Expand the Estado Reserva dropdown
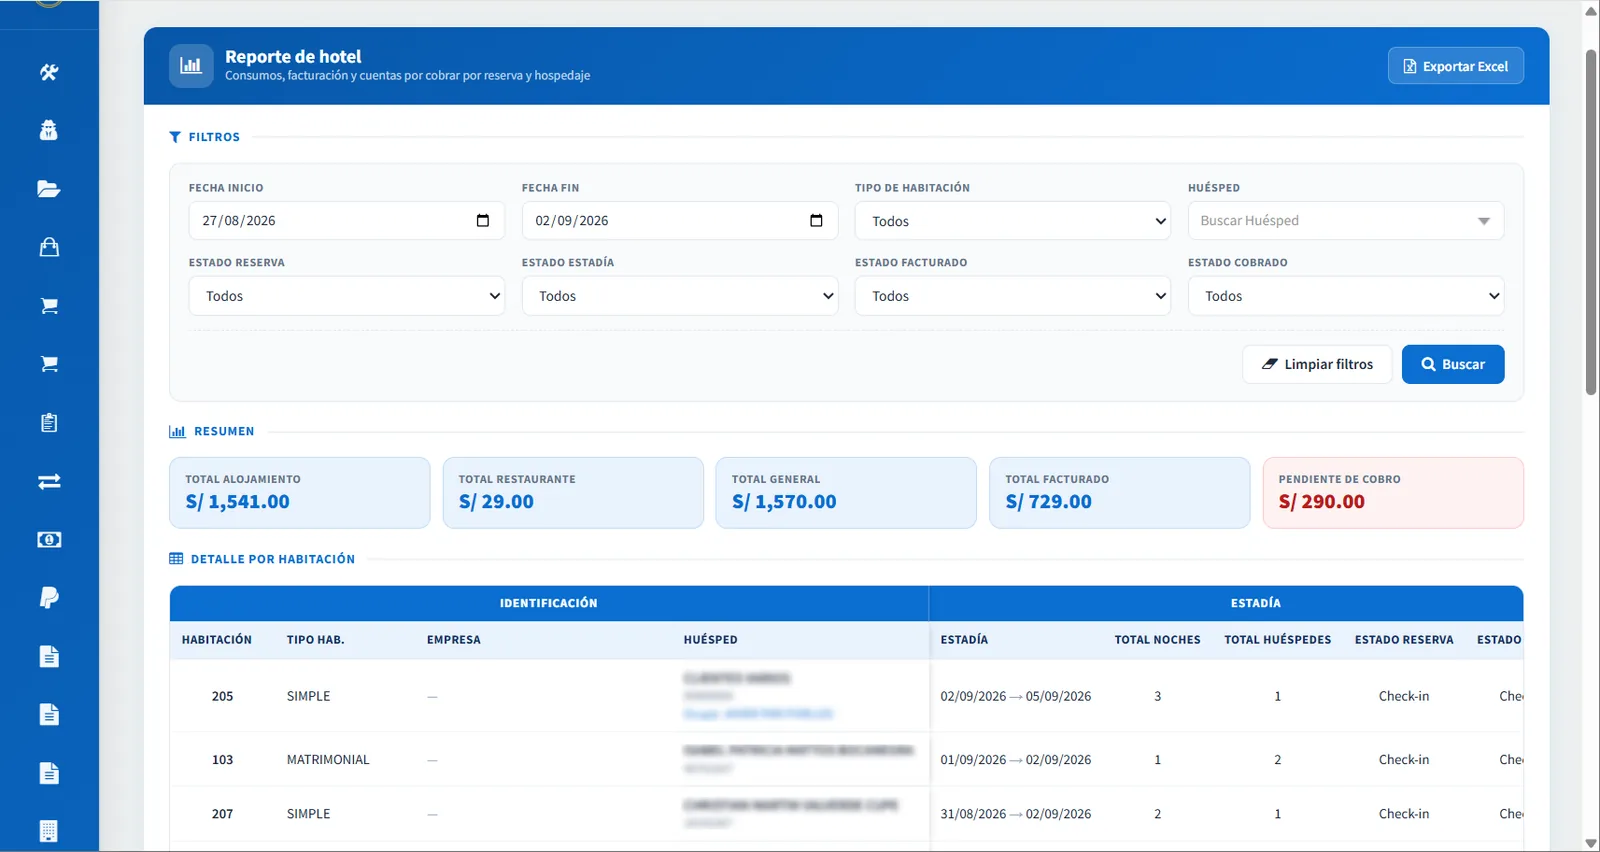Viewport: 1600px width, 852px height. coord(346,296)
